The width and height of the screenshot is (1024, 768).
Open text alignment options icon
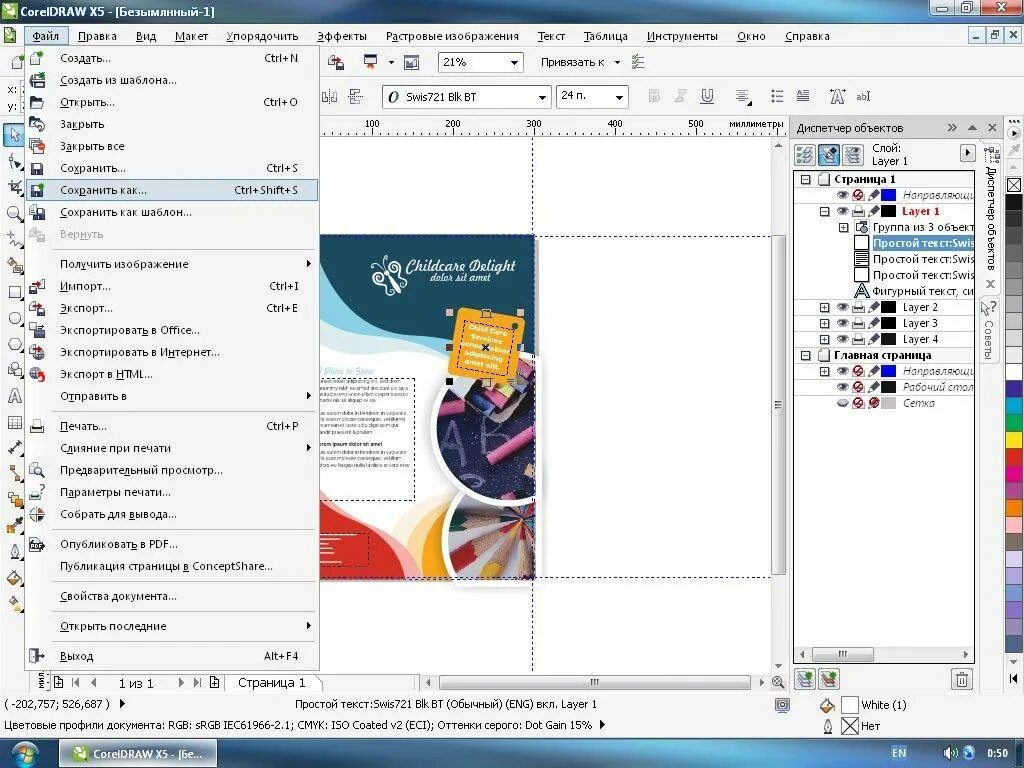743,97
